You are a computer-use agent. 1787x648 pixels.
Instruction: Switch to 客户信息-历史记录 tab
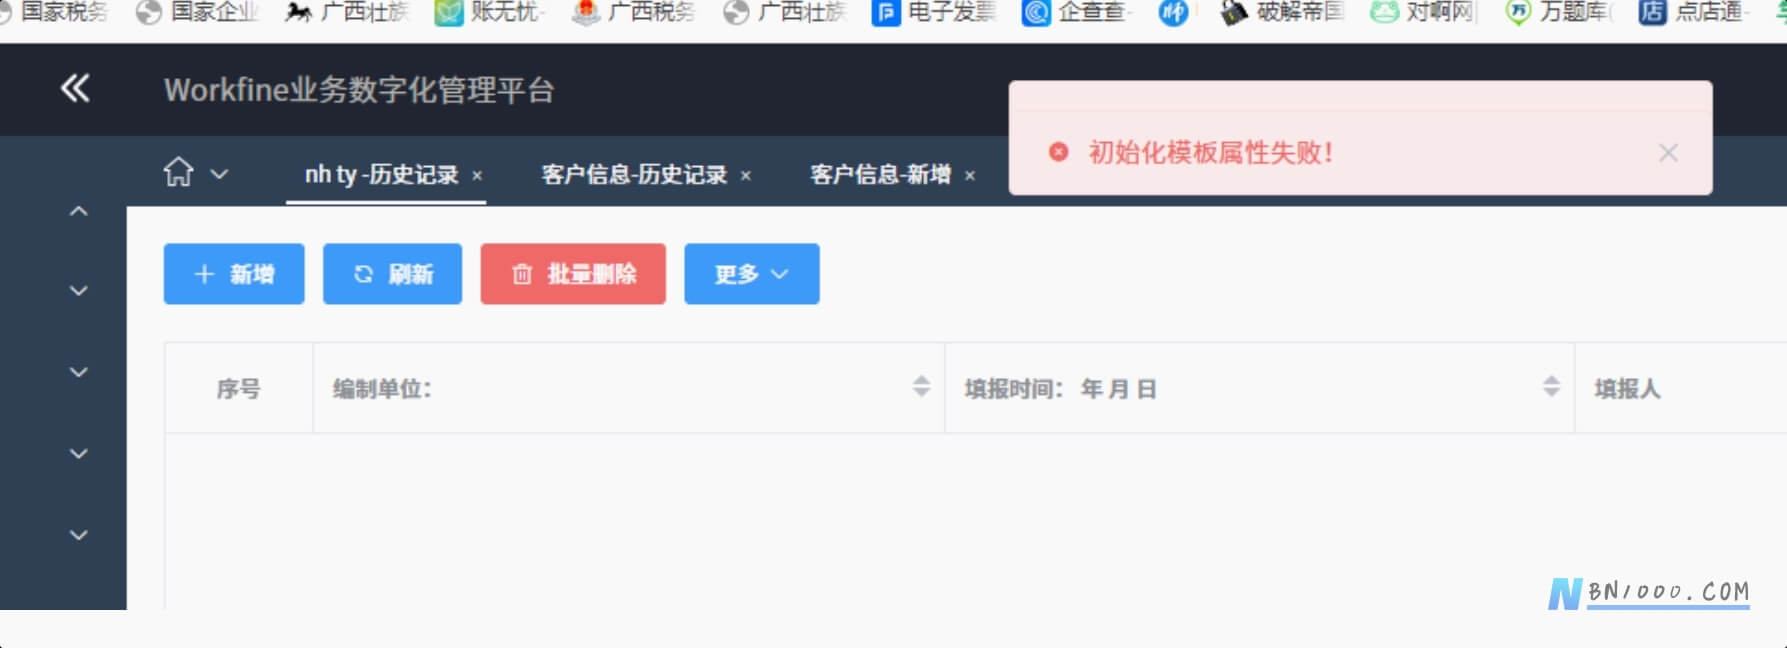pos(634,175)
